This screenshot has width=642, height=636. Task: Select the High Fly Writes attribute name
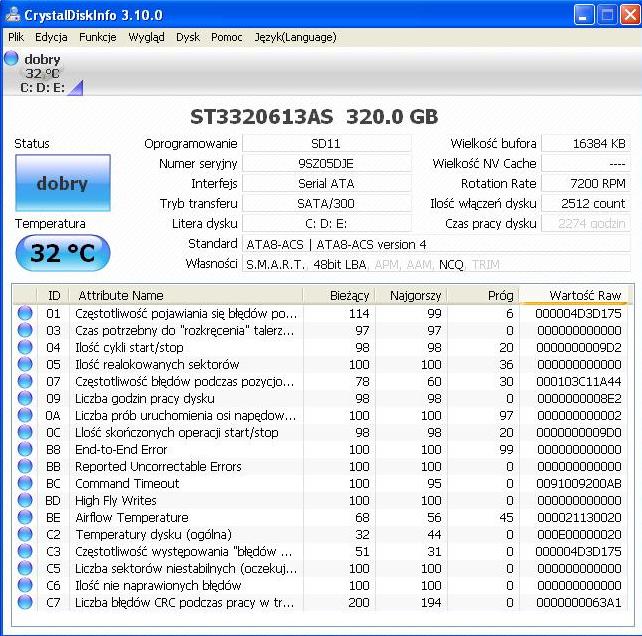click(x=115, y=500)
